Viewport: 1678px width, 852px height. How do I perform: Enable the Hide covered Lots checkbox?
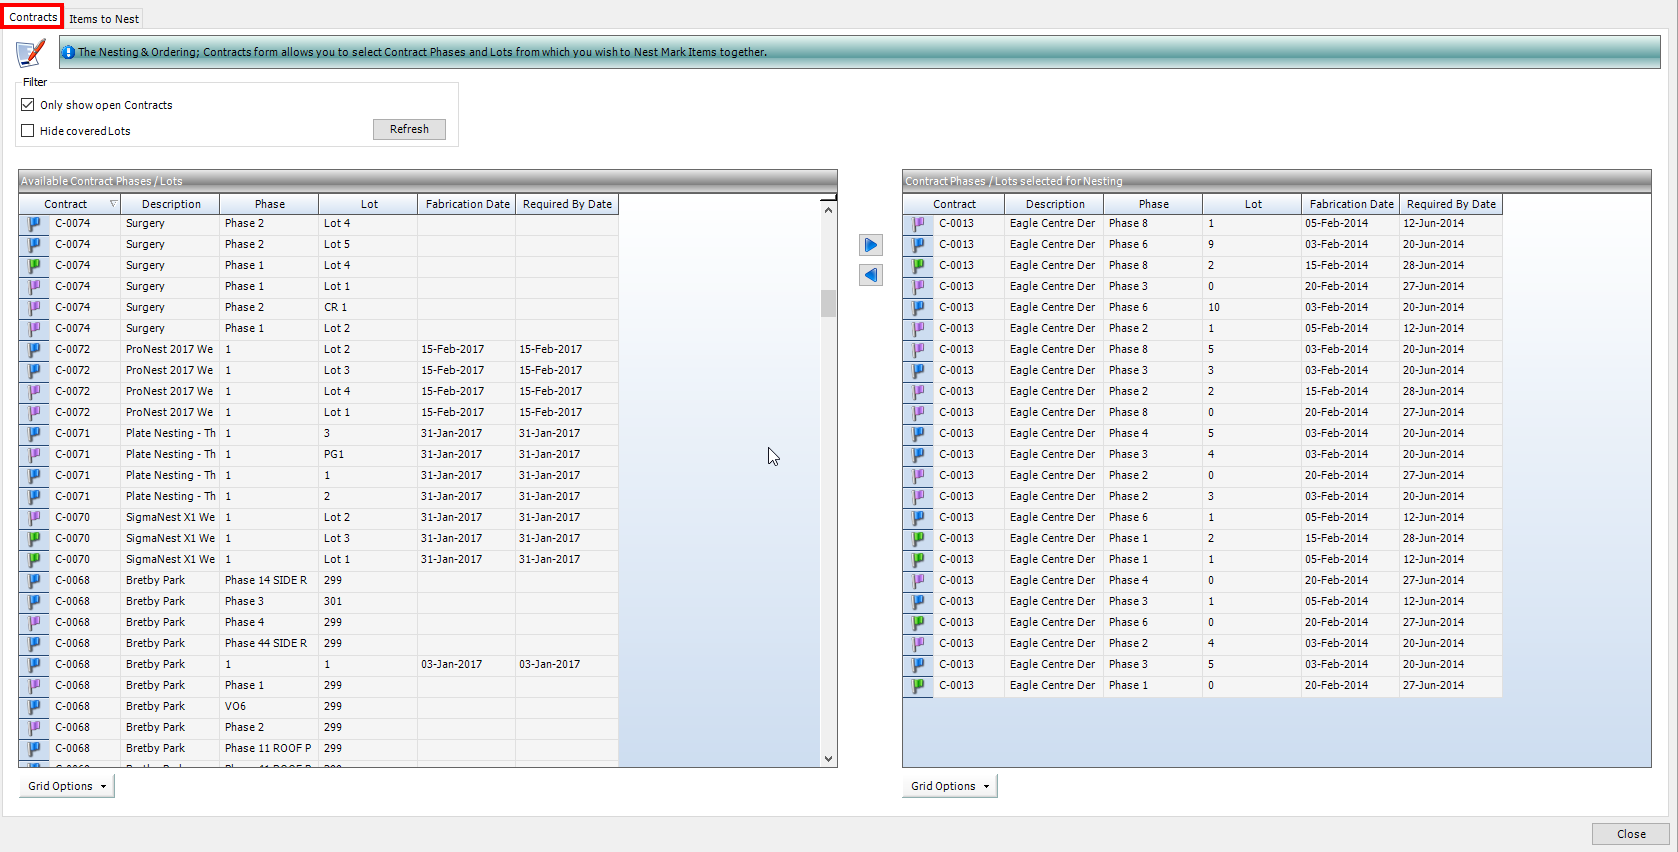coord(28,131)
